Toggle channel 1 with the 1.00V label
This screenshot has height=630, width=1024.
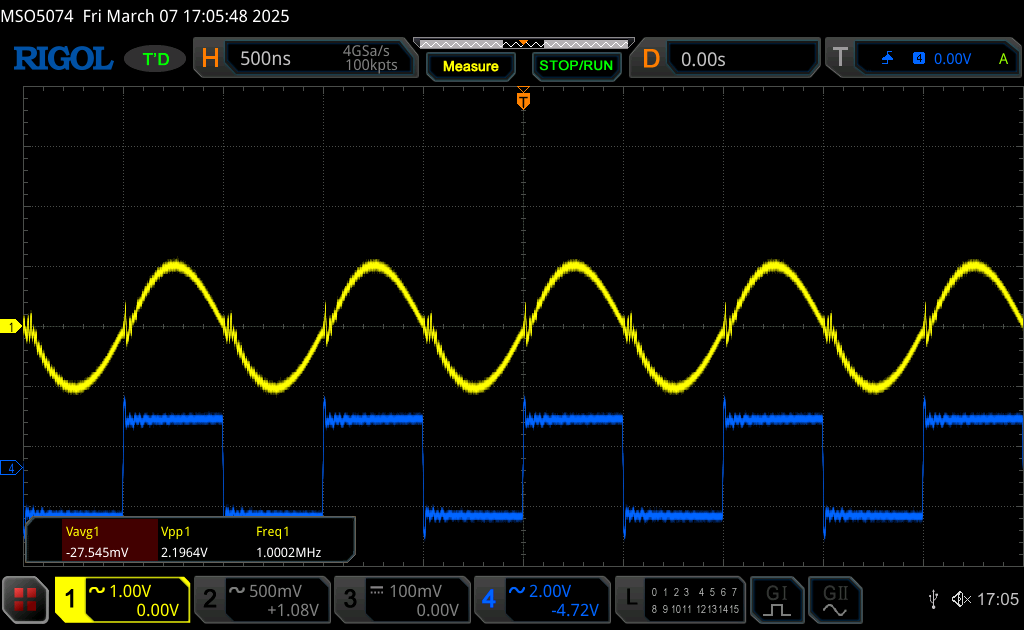pos(122,599)
